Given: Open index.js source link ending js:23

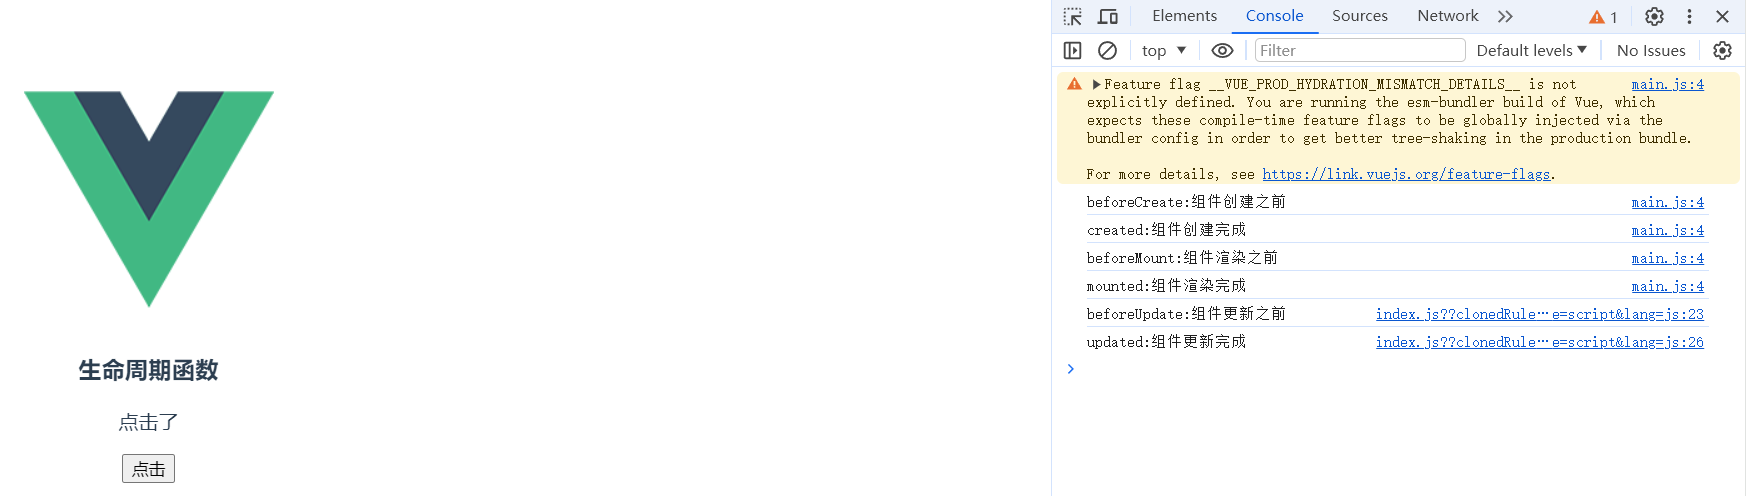Looking at the screenshot, I should tap(1539, 314).
